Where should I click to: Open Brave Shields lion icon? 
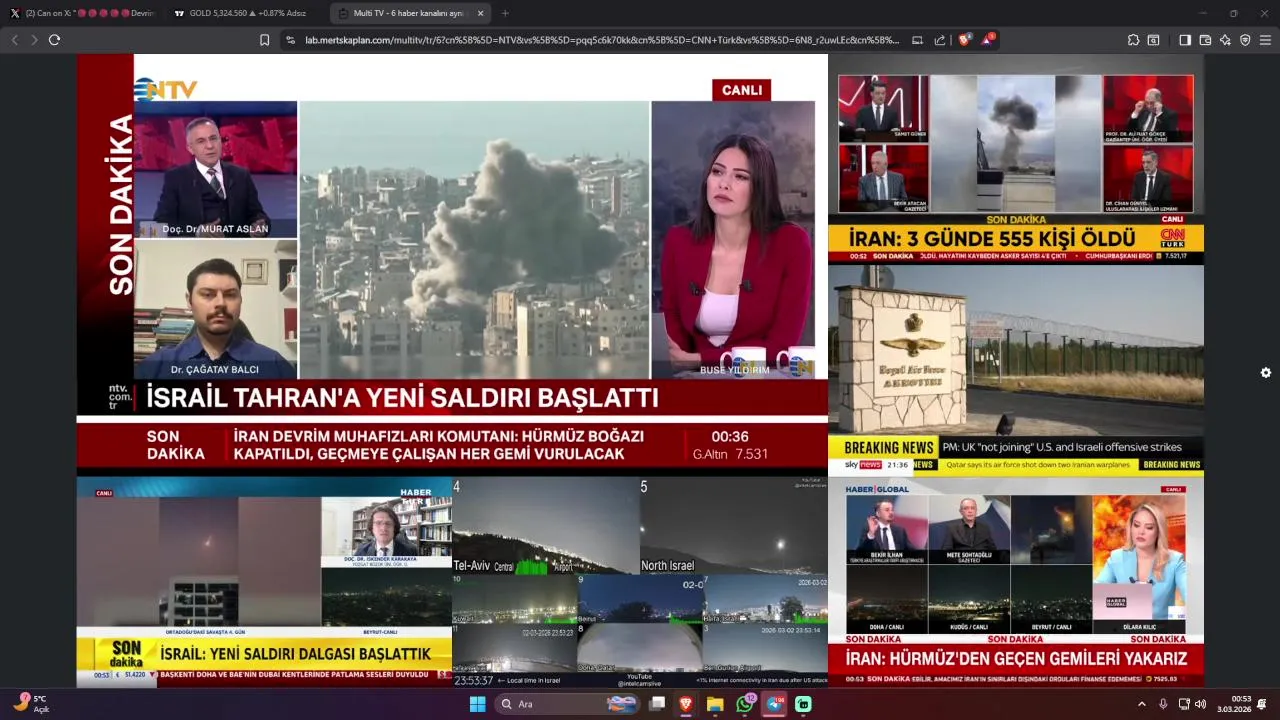coord(964,40)
